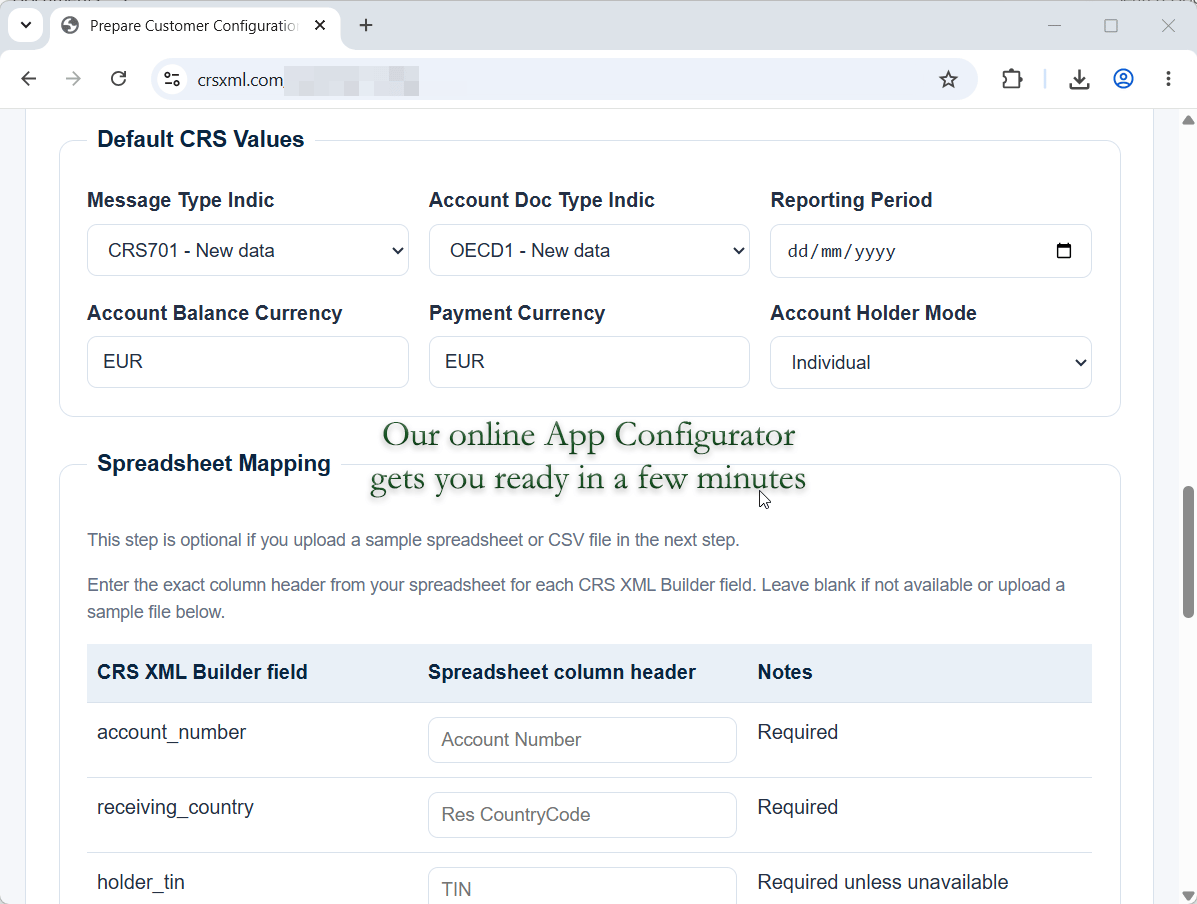The width and height of the screenshot is (1197, 904).
Task: View site information icon in address bar
Action: 173,79
